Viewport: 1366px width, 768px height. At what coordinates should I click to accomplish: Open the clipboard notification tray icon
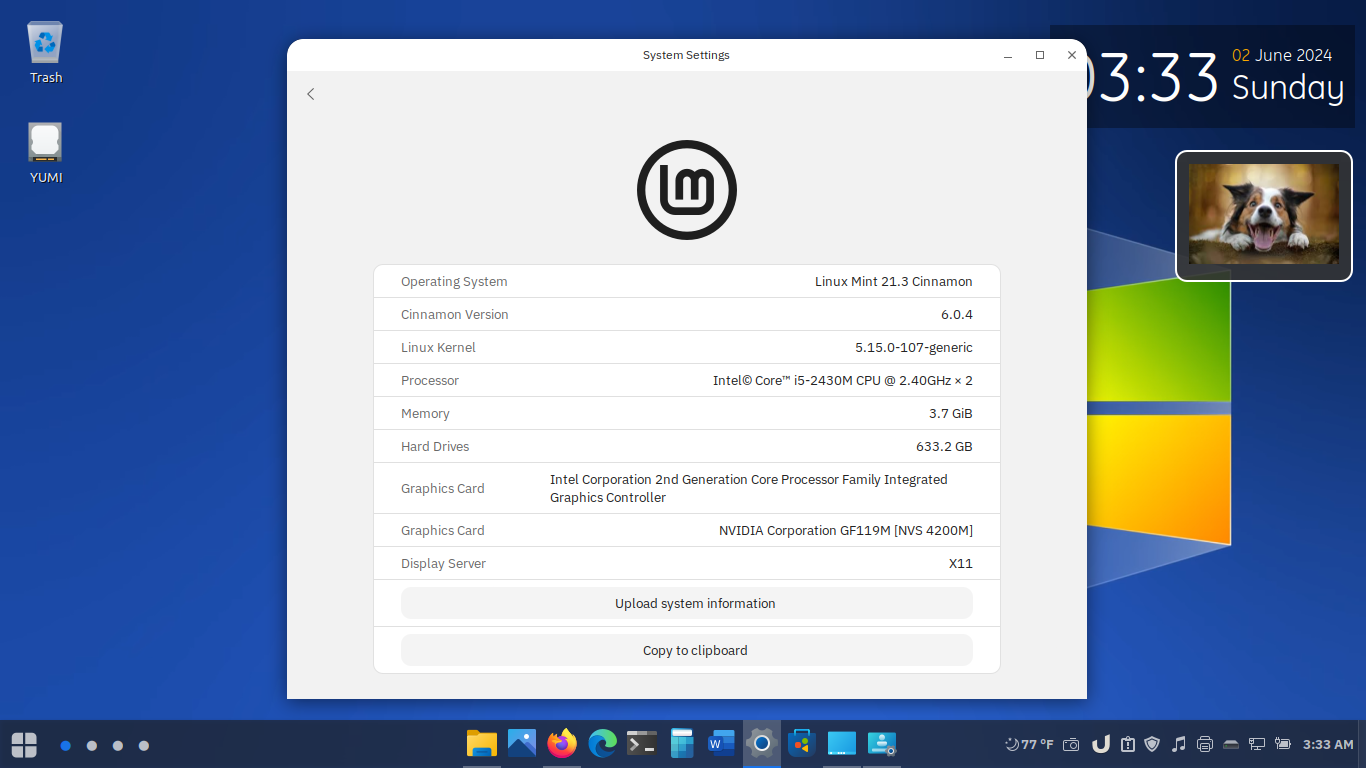(x=1127, y=744)
